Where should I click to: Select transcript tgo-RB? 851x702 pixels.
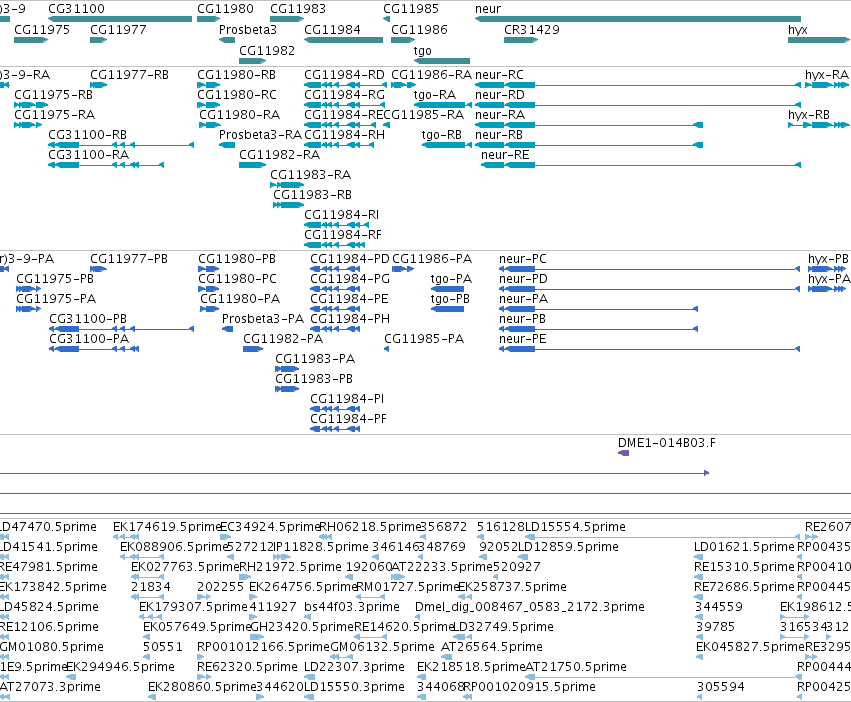[x=442, y=135]
